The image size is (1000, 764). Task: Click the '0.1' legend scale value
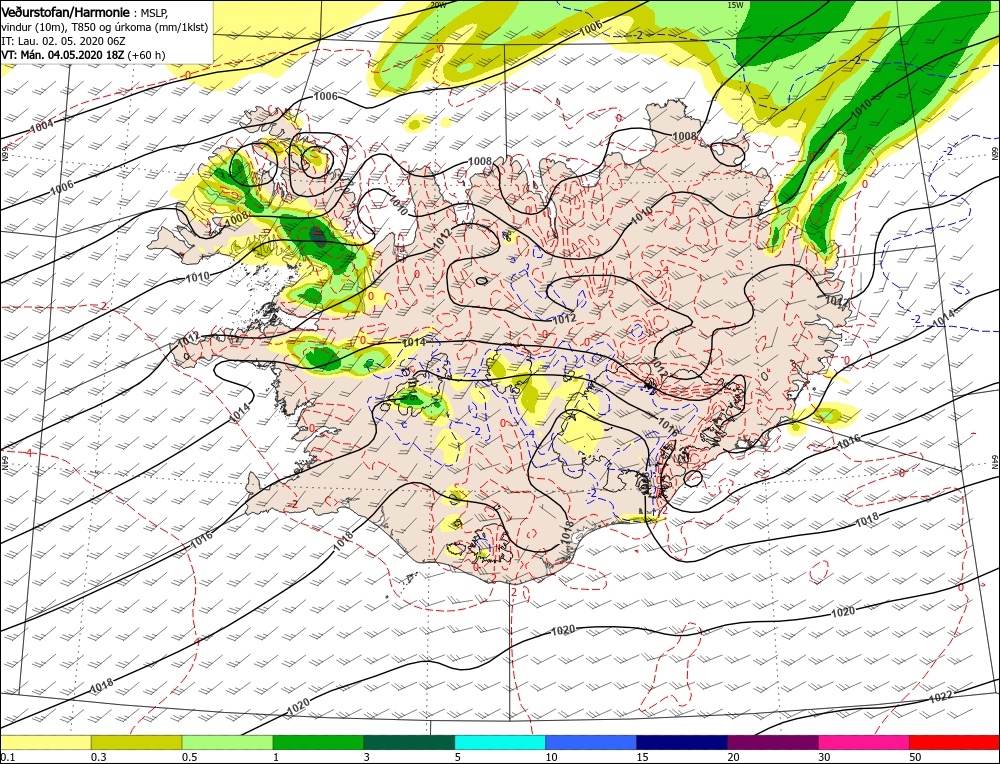(8, 757)
